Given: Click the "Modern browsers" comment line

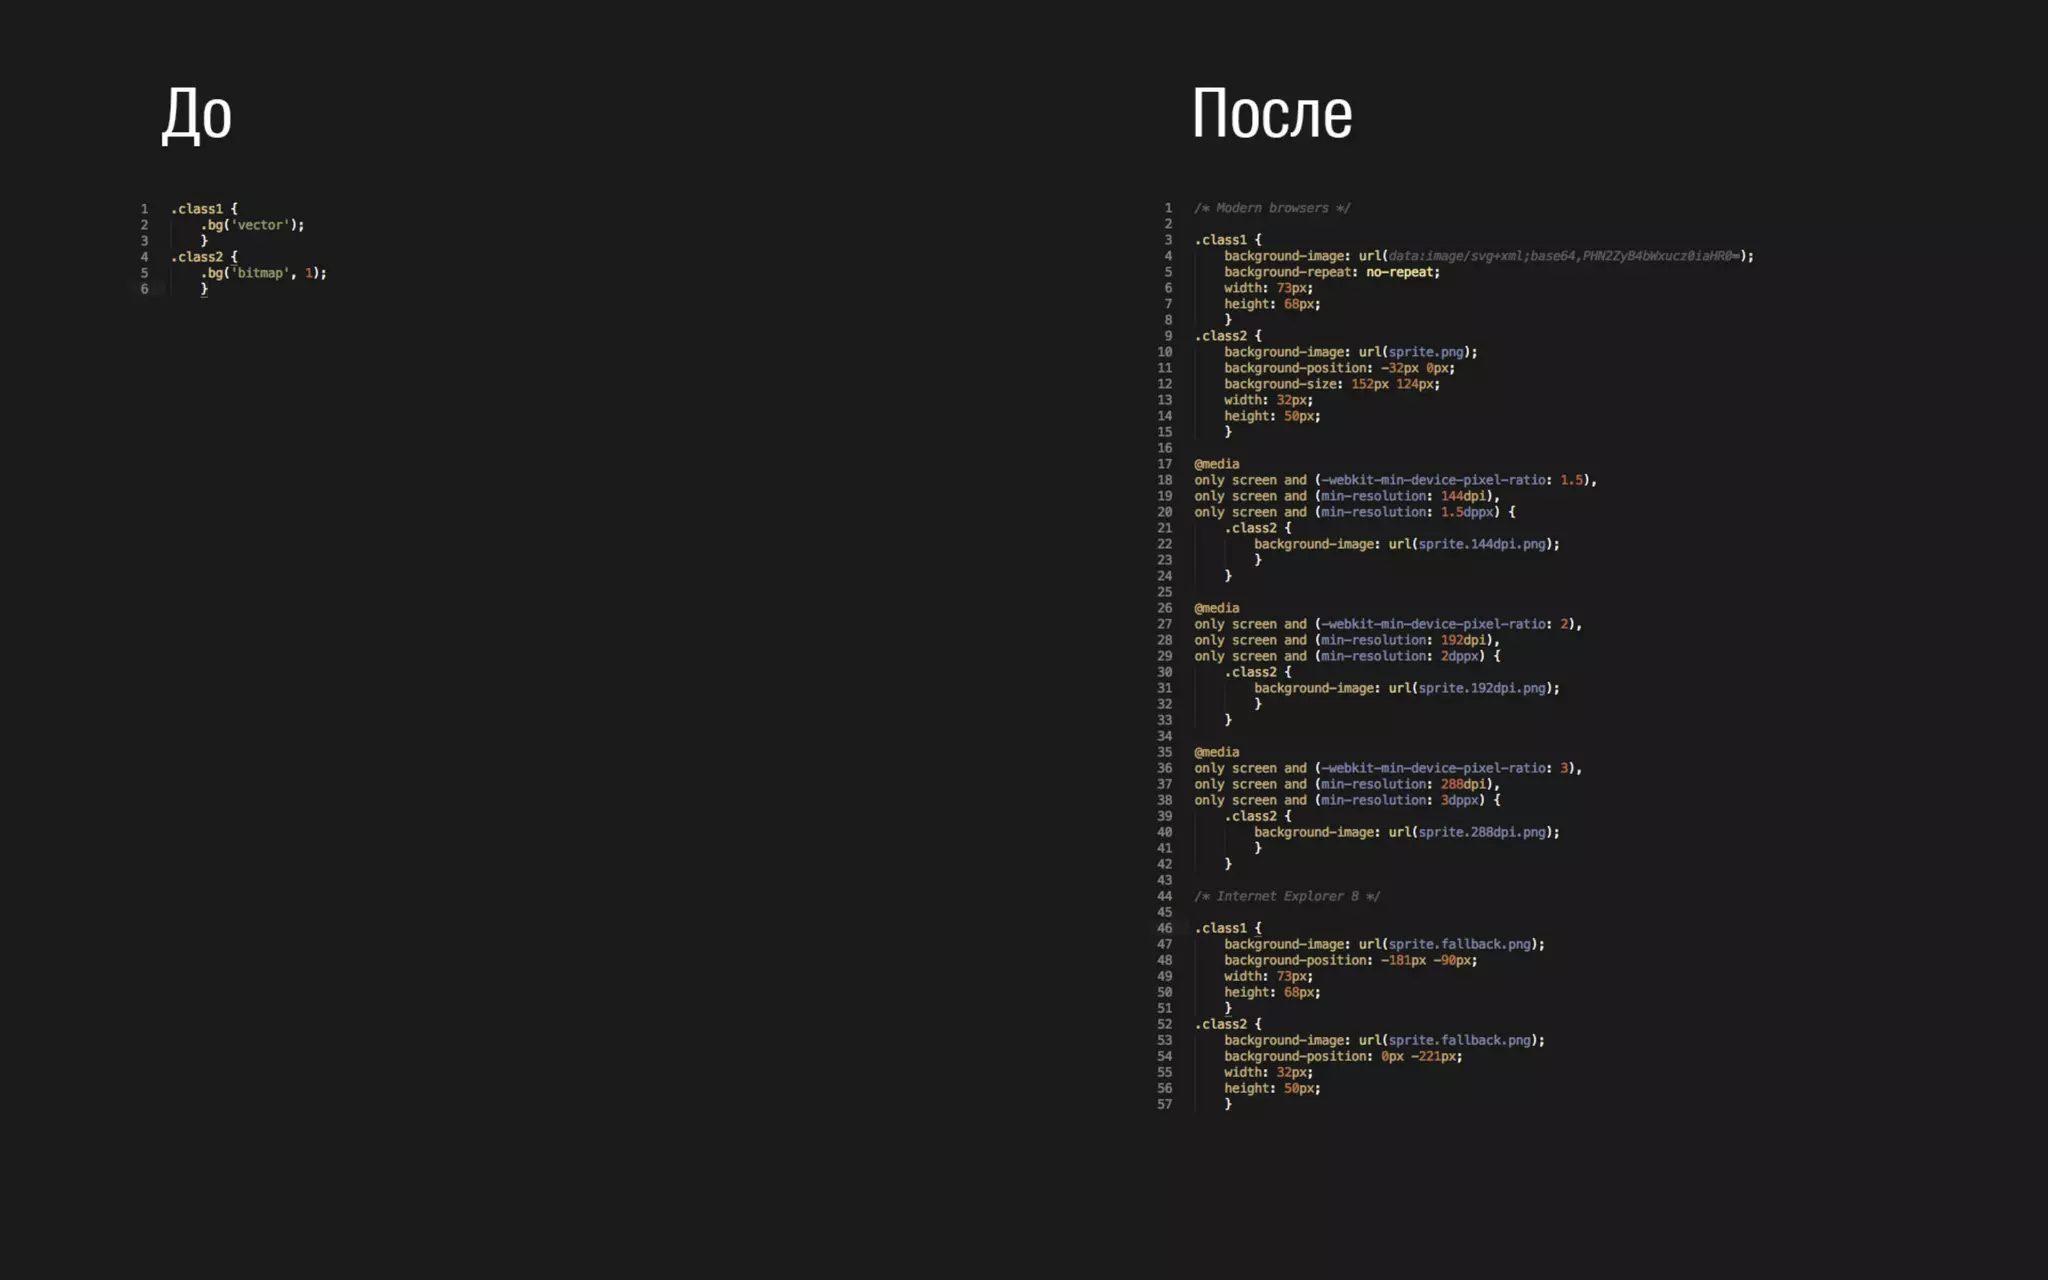Looking at the screenshot, I should click(x=1272, y=208).
